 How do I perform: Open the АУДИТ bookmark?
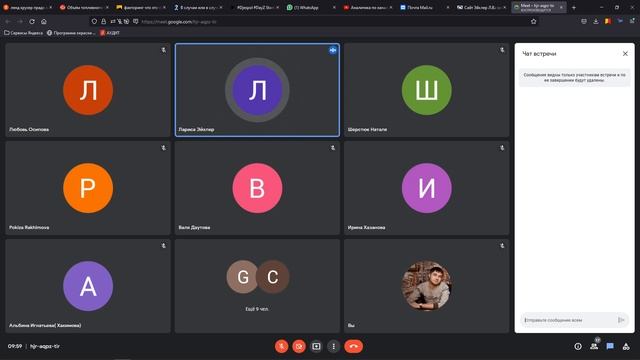click(x=110, y=33)
